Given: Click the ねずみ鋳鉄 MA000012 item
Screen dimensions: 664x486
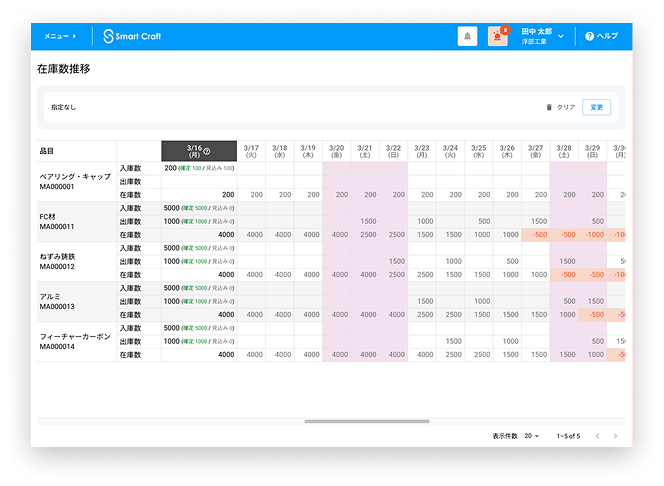Looking at the screenshot, I should pos(58,261).
